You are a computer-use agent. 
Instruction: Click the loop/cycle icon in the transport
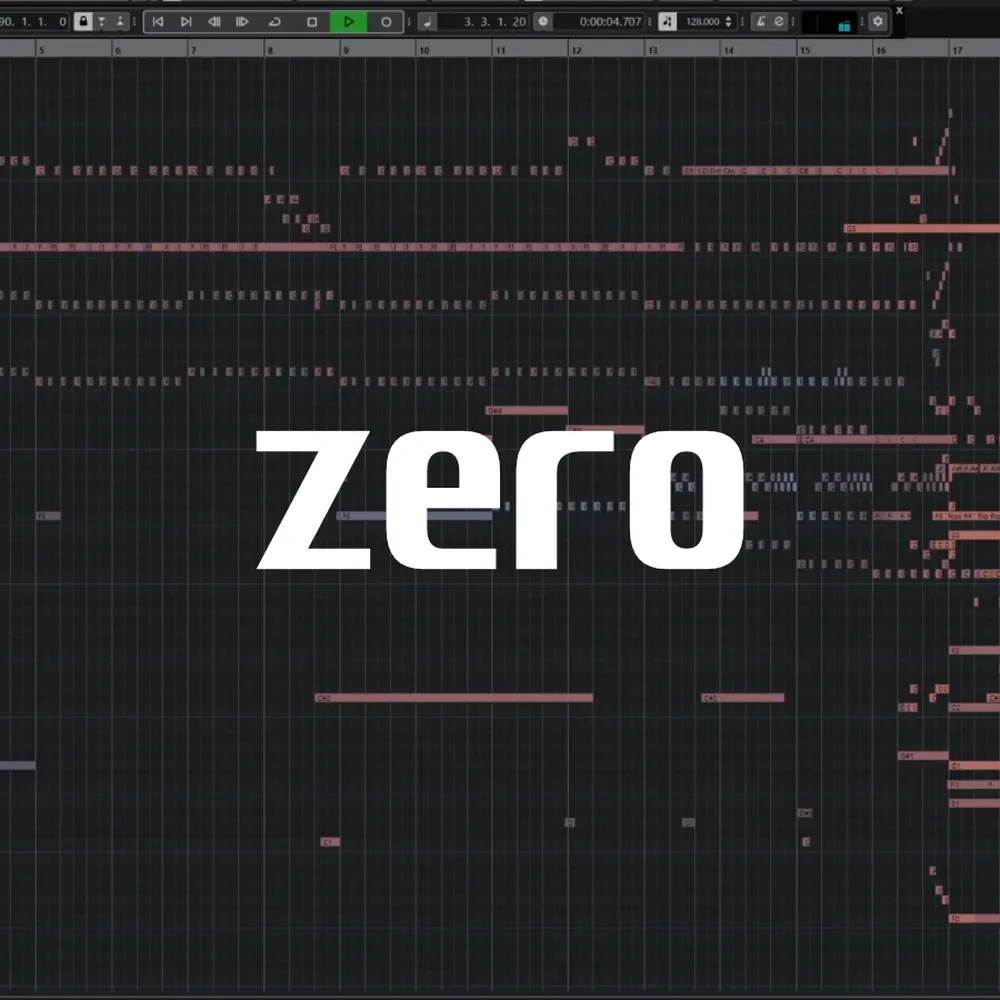273,21
